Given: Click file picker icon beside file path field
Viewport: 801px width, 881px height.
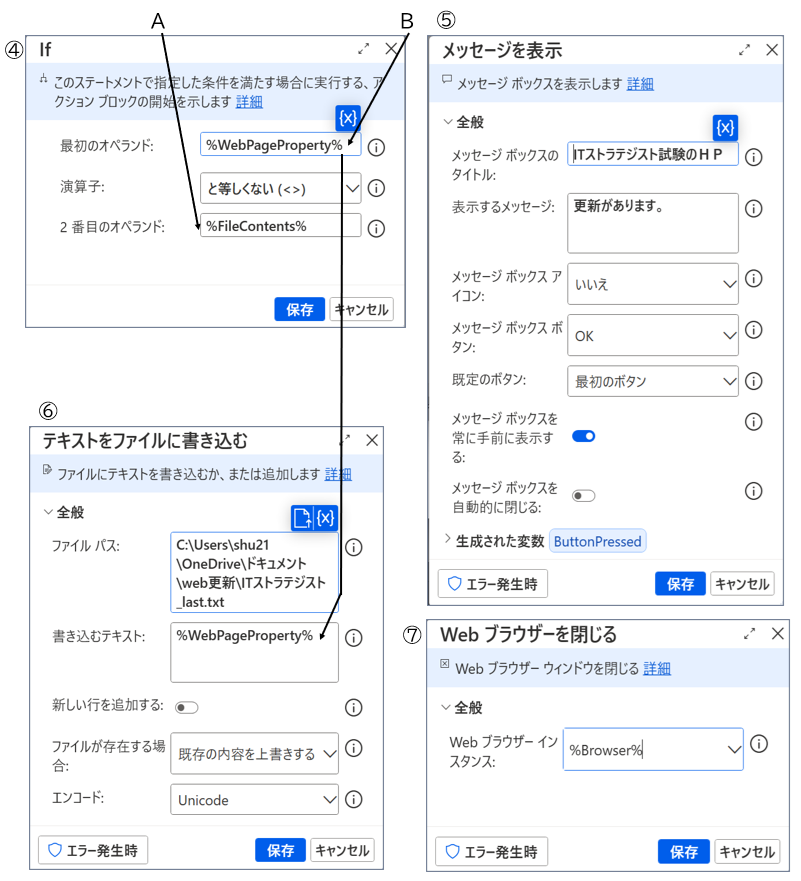Looking at the screenshot, I should 302,517.
